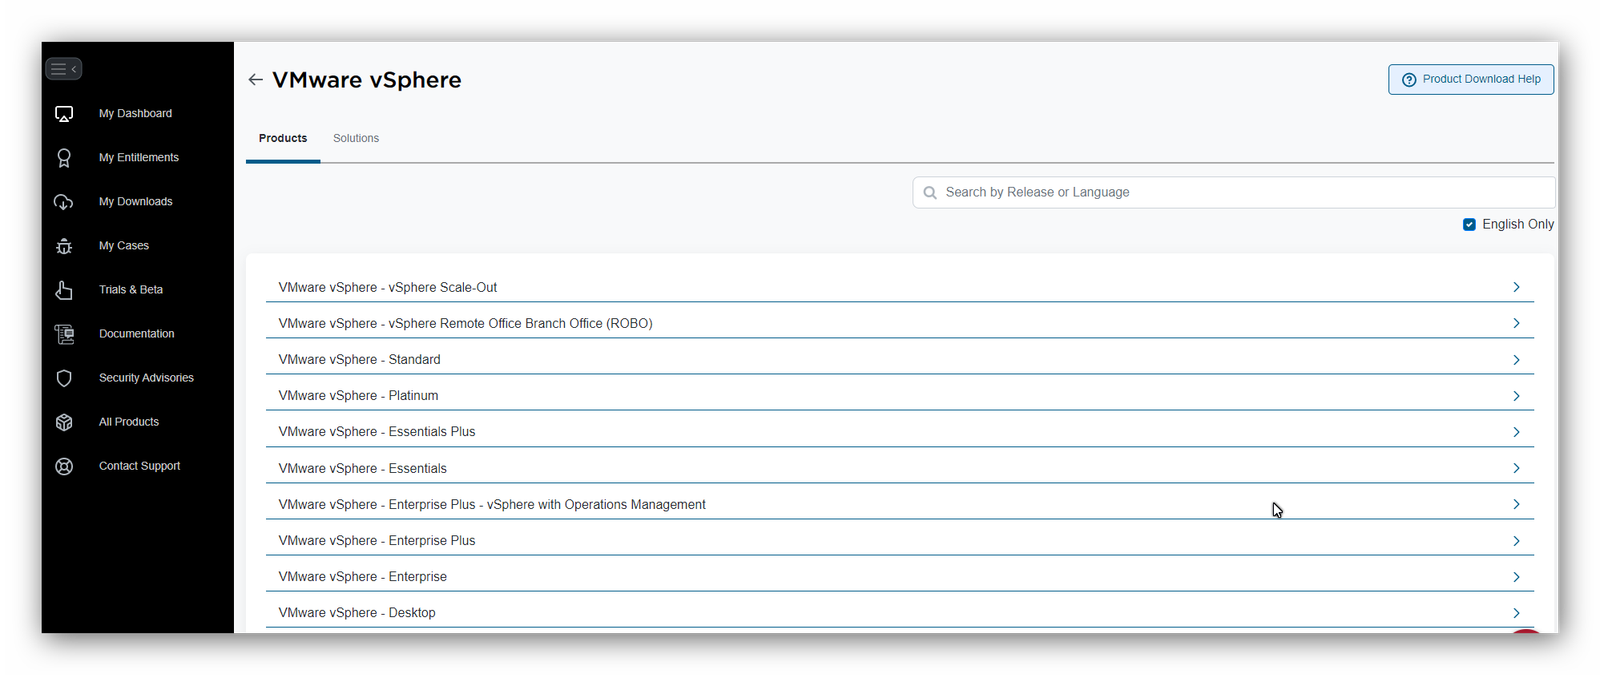Open My Entitlements in sidebar

click(x=139, y=158)
